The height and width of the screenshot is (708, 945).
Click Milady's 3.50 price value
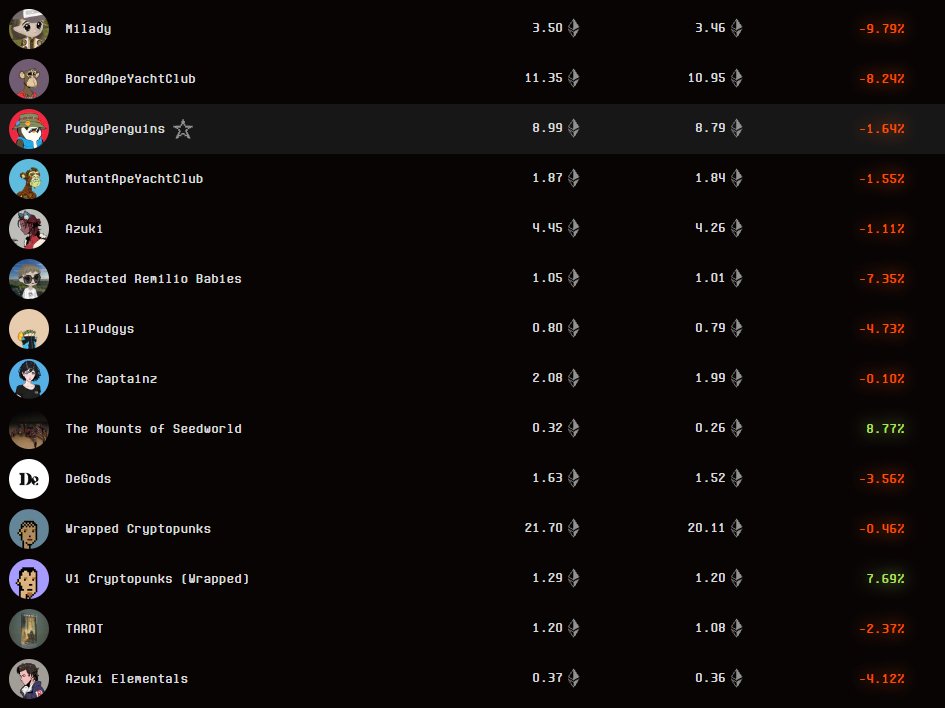pos(547,28)
